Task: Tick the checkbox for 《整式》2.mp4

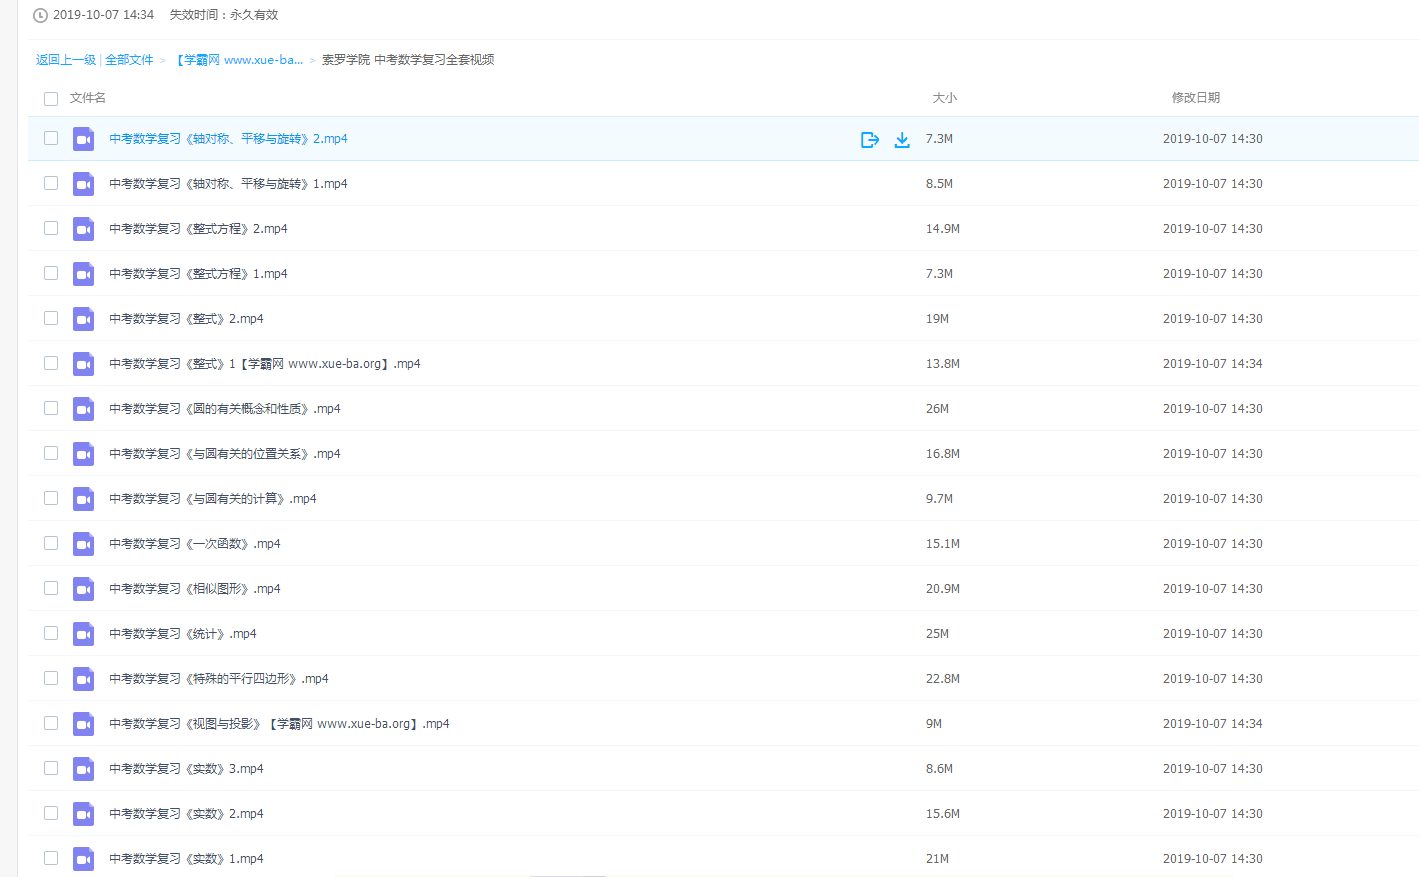Action: pos(51,318)
